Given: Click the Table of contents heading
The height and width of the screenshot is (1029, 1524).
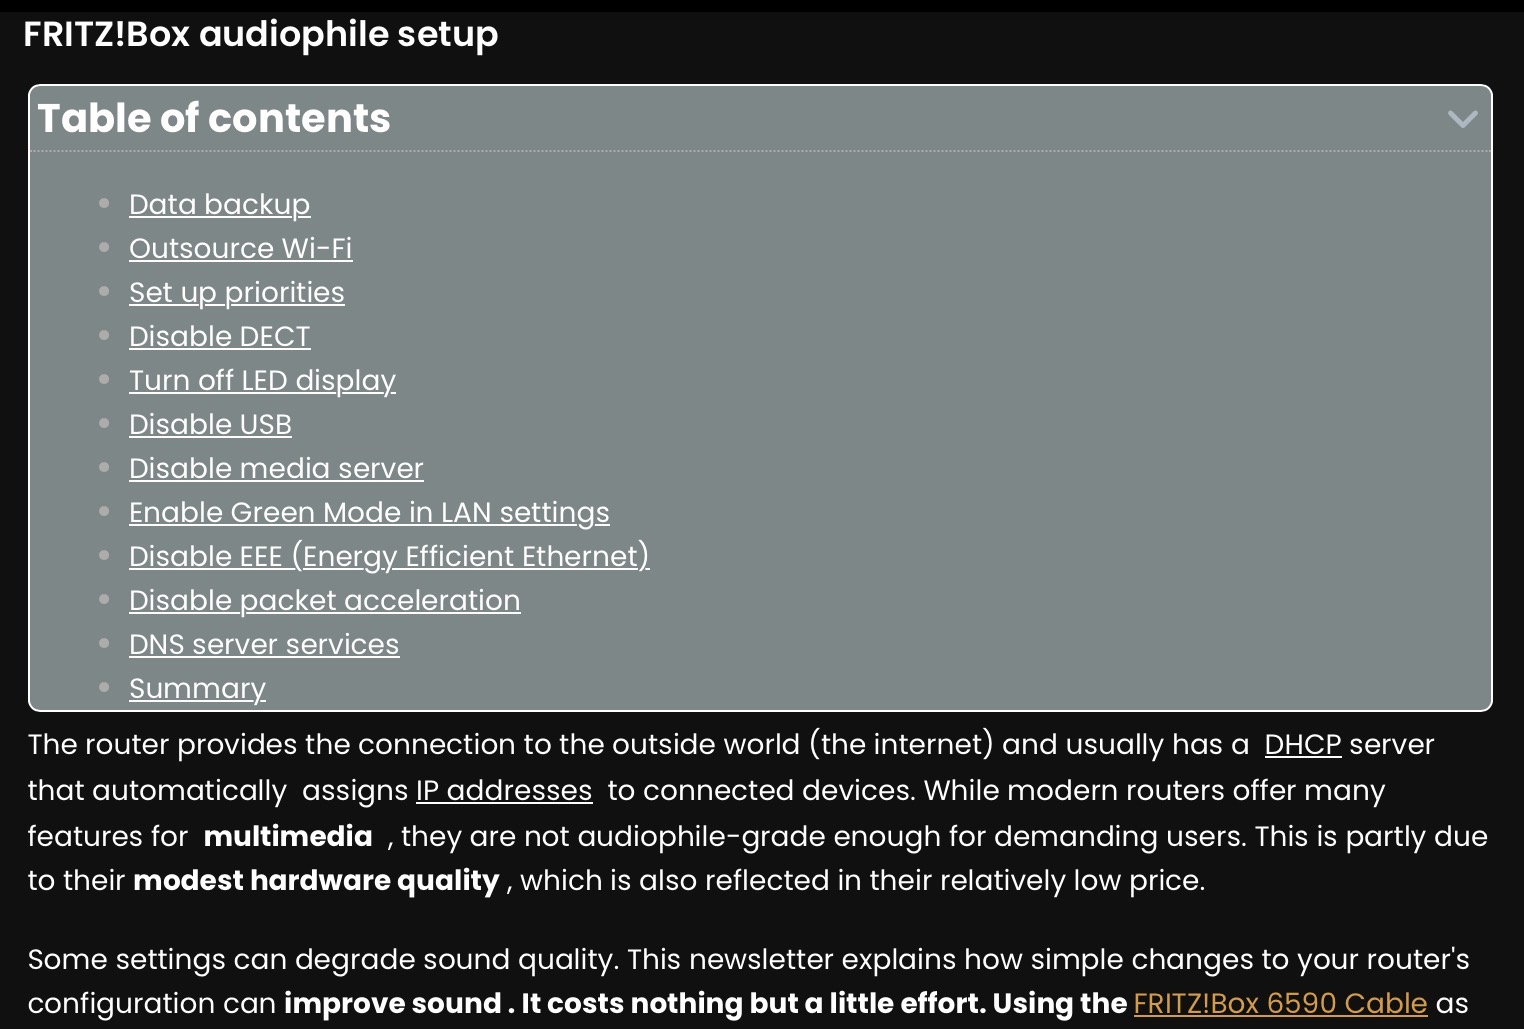Looking at the screenshot, I should click(214, 118).
